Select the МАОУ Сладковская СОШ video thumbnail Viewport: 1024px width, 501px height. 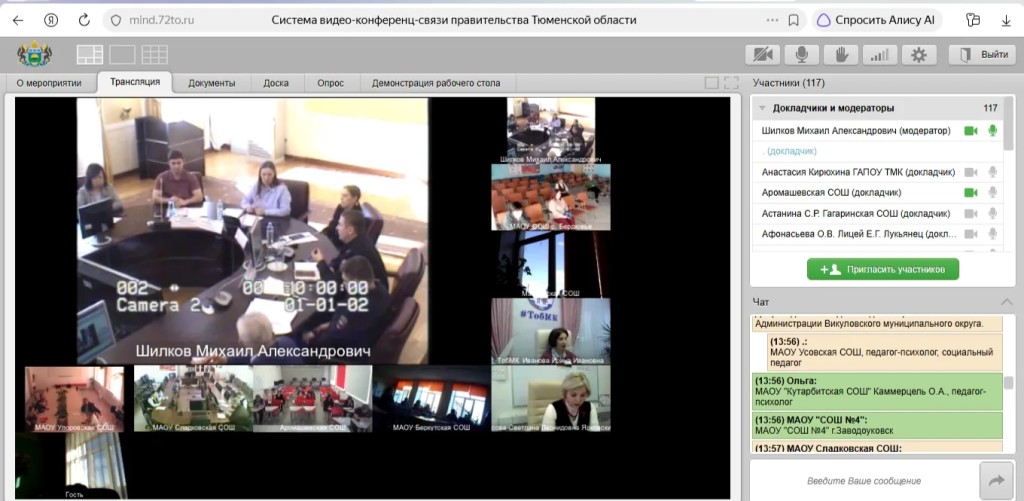[193, 398]
